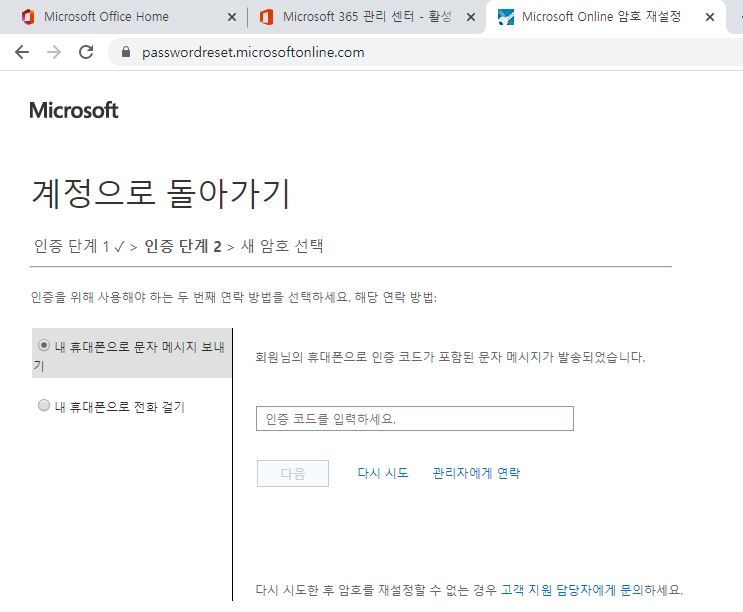
Task: Click the 다음 button
Action: point(293,473)
